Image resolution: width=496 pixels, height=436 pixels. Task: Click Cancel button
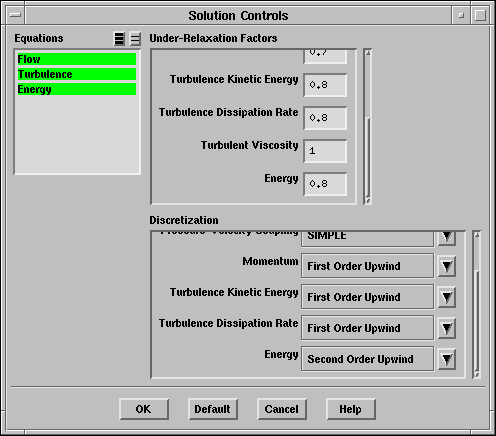[x=282, y=409]
